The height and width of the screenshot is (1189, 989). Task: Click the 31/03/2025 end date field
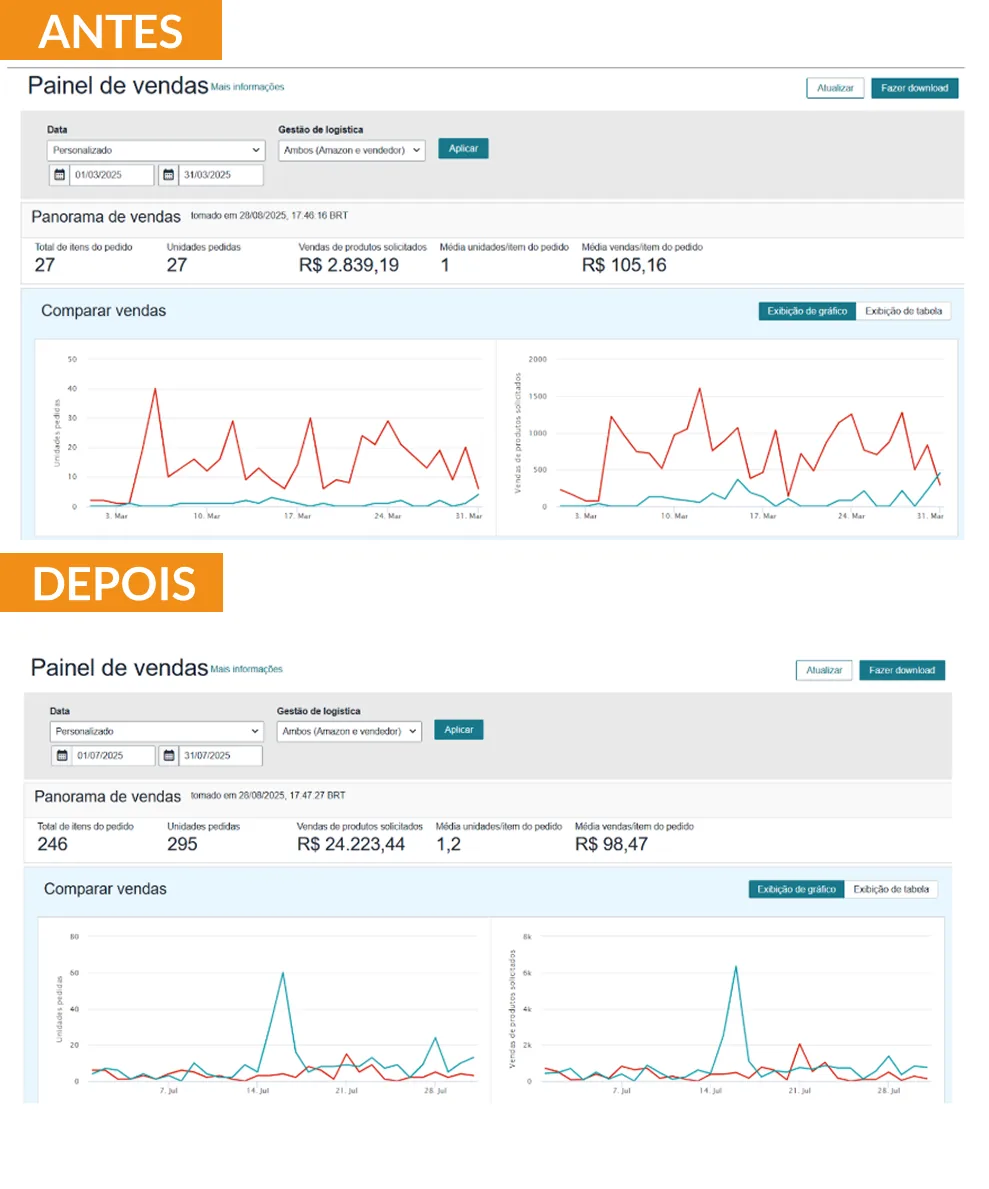[x=220, y=175]
